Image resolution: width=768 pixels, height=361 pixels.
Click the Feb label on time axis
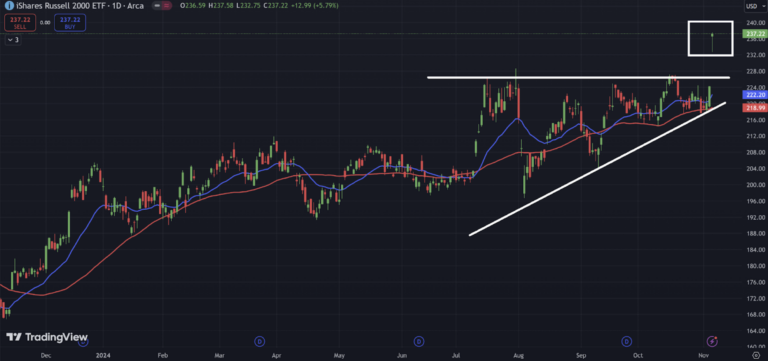(163, 355)
